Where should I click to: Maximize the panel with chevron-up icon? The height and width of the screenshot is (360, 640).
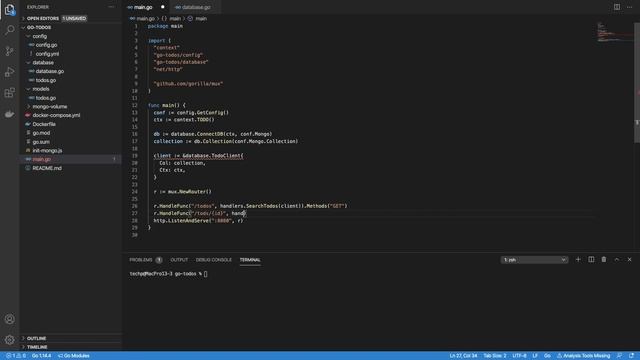[617, 260]
